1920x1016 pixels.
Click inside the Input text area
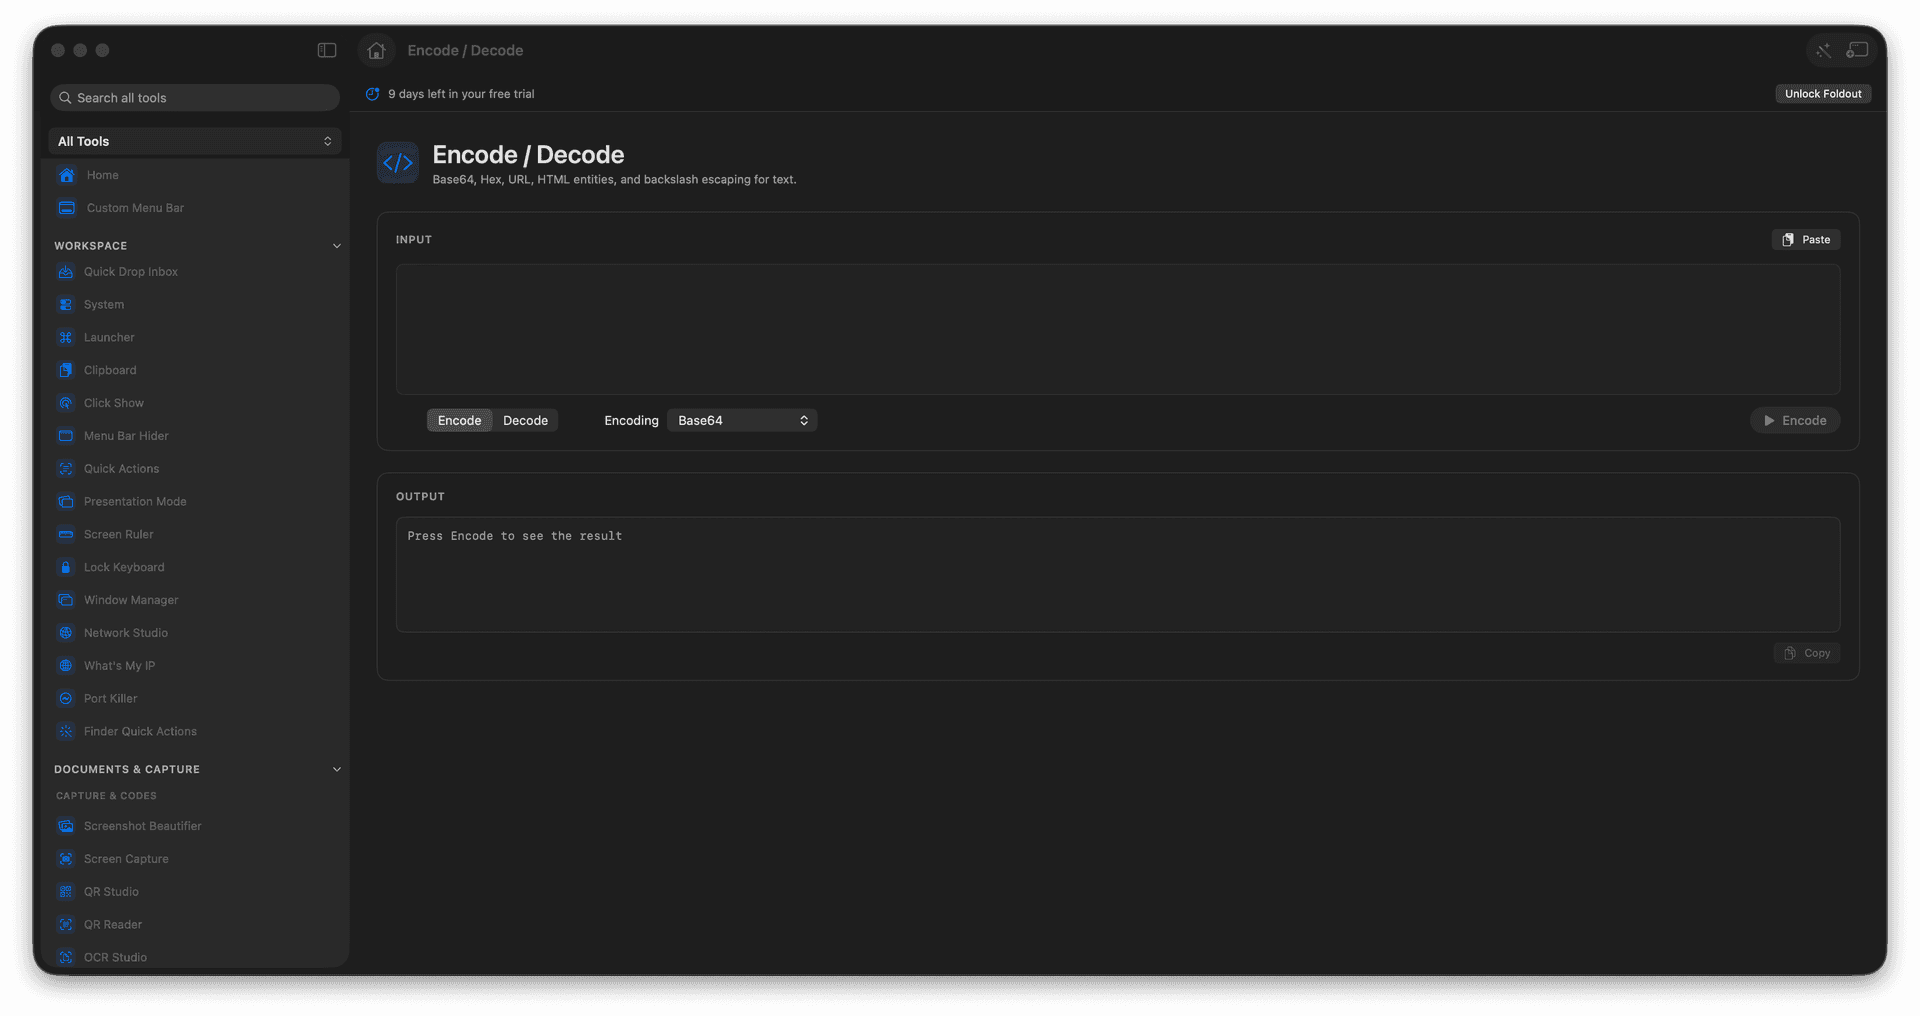pos(1118,329)
